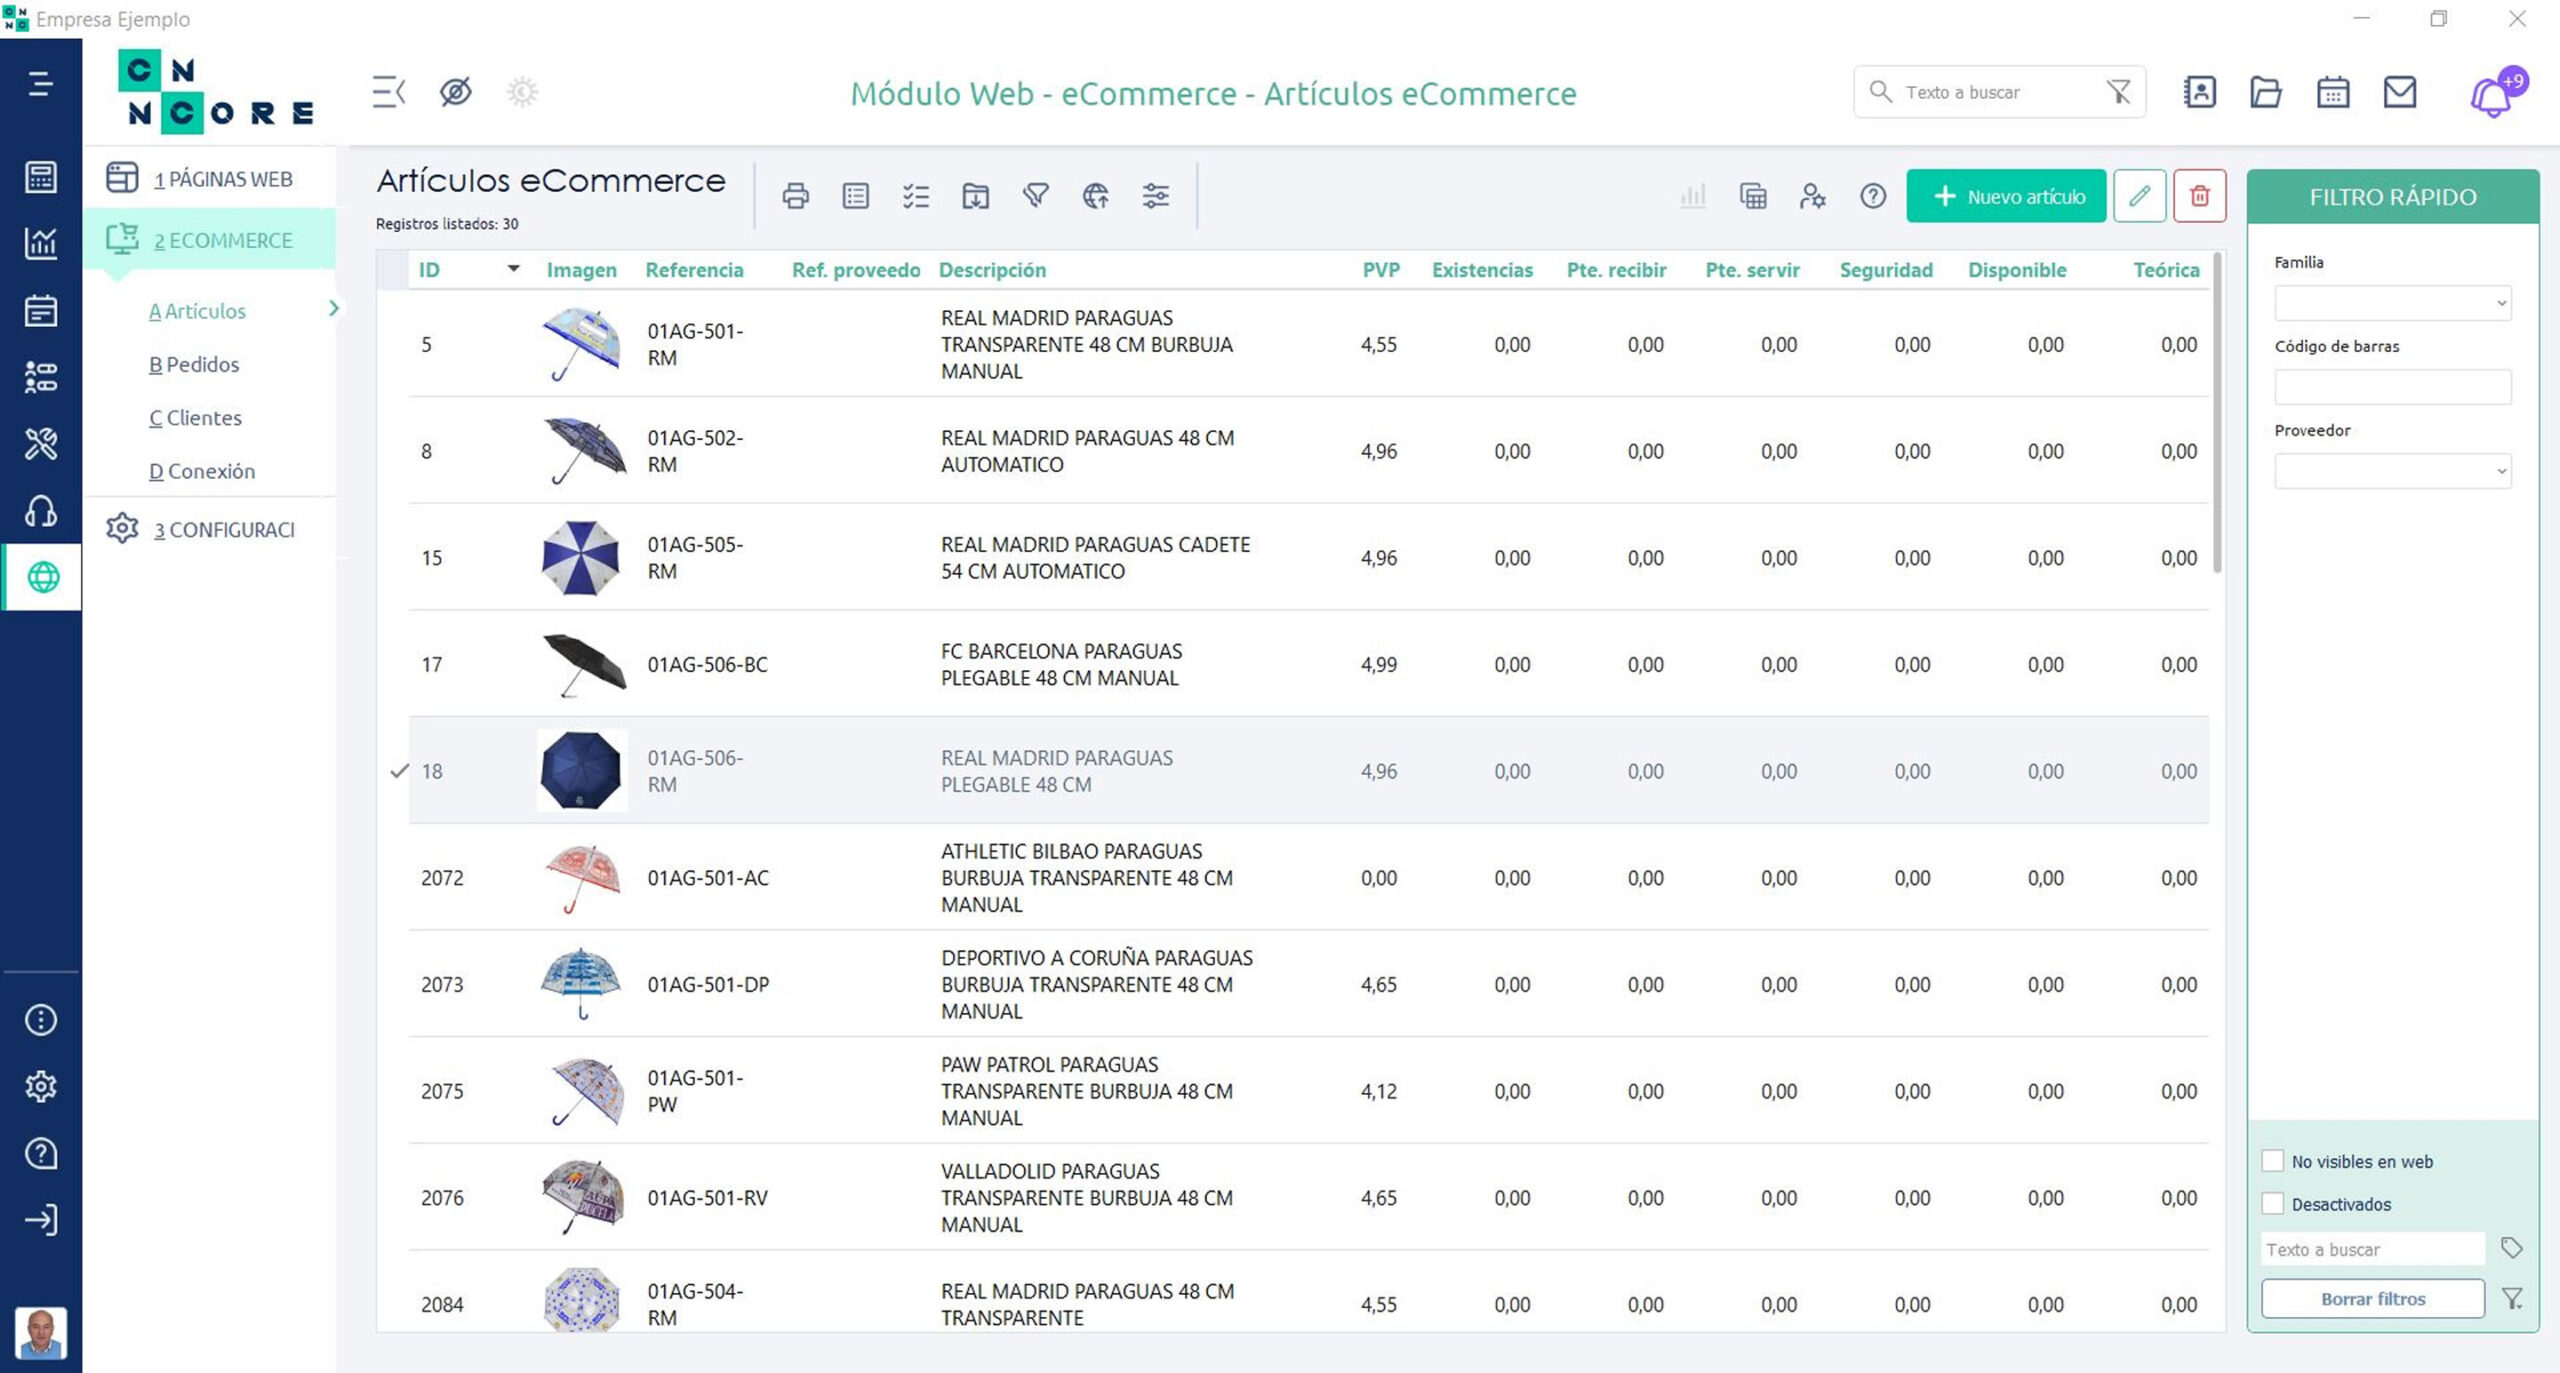Click the bar chart statistics icon

[1693, 196]
